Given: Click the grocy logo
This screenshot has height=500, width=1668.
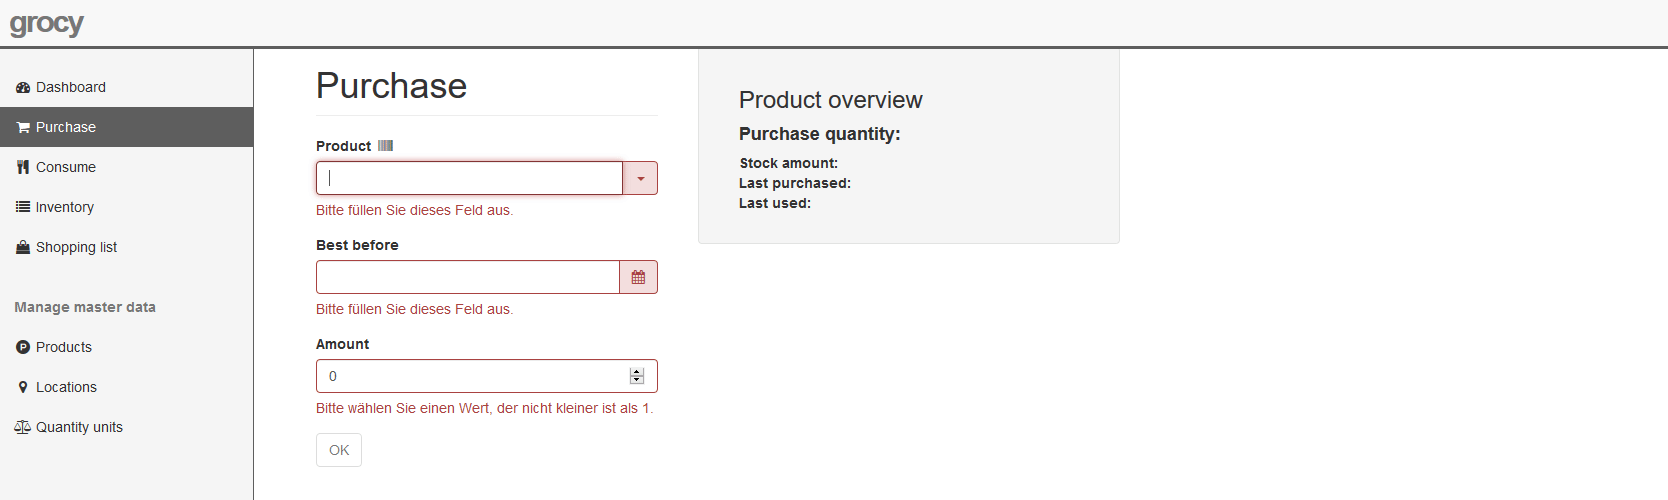Looking at the screenshot, I should click(47, 23).
